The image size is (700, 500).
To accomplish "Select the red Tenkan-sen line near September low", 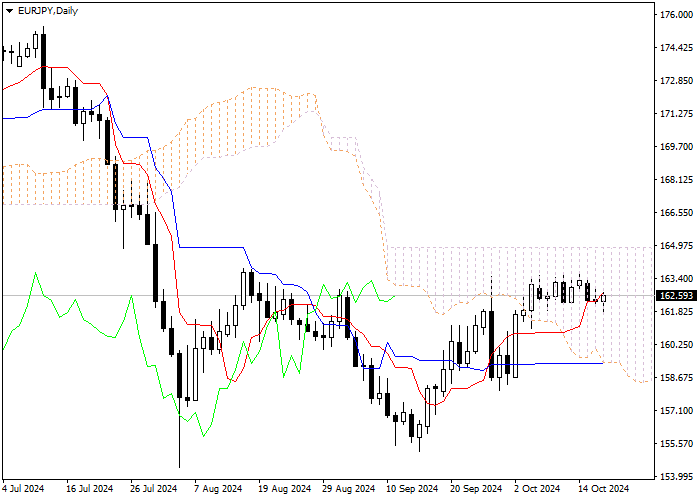I will pos(435,404).
